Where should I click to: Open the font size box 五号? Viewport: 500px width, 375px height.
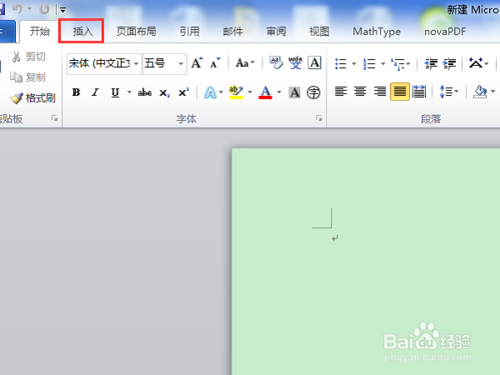[164, 63]
